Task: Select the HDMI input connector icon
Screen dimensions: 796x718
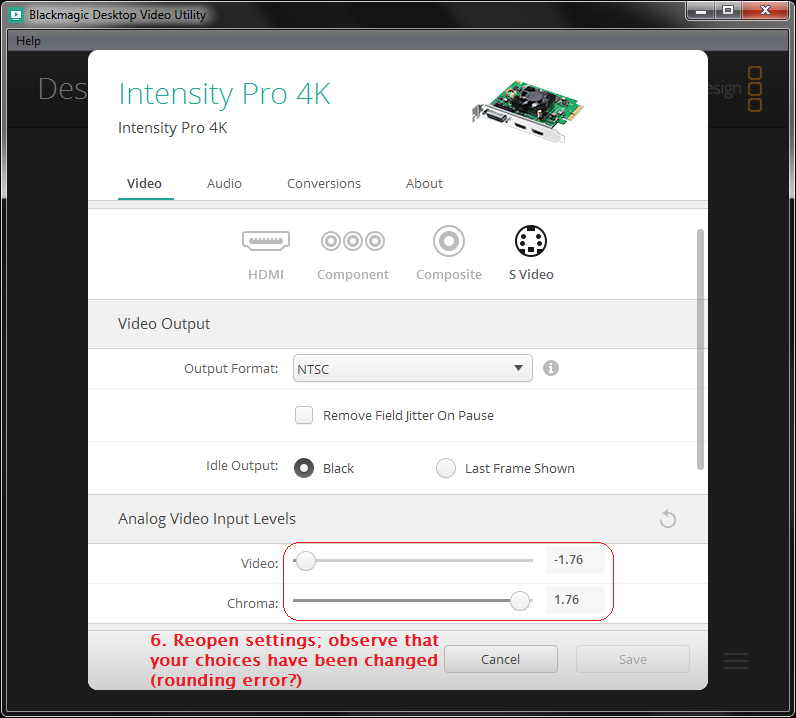Action: point(266,241)
